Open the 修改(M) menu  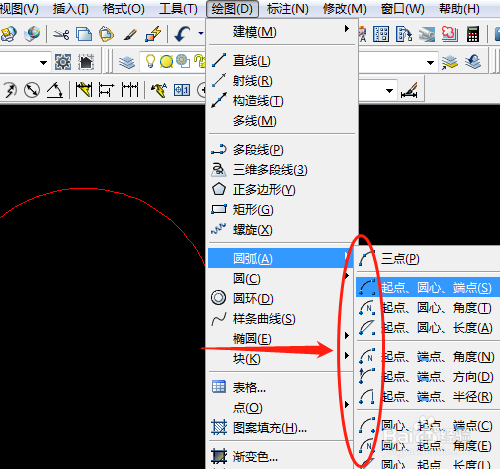[345, 9]
